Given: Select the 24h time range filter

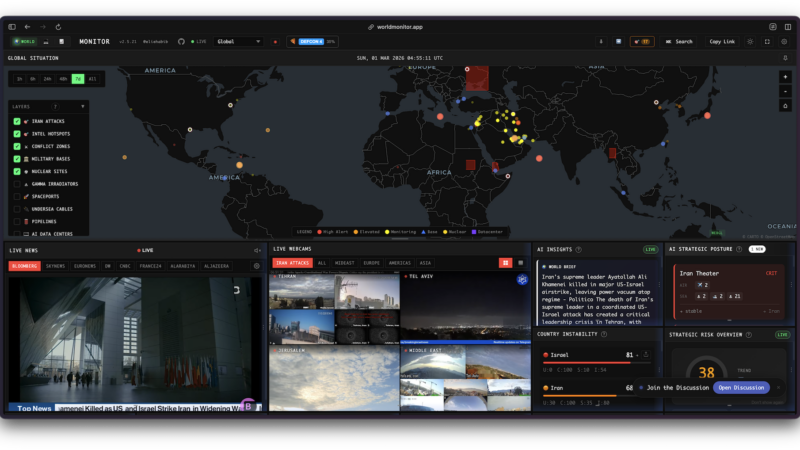Looking at the screenshot, I should 48,78.
